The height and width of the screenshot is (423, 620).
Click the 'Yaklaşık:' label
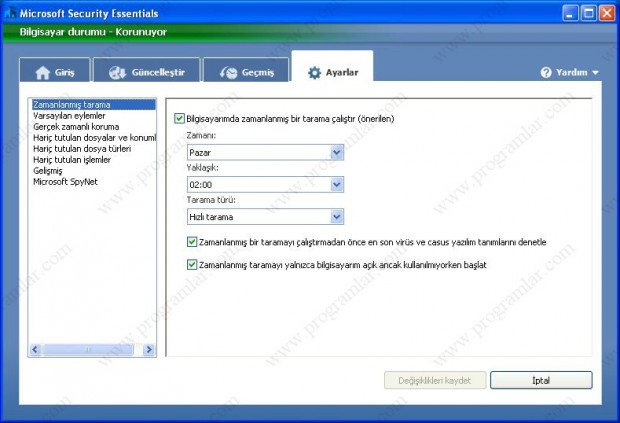202,168
